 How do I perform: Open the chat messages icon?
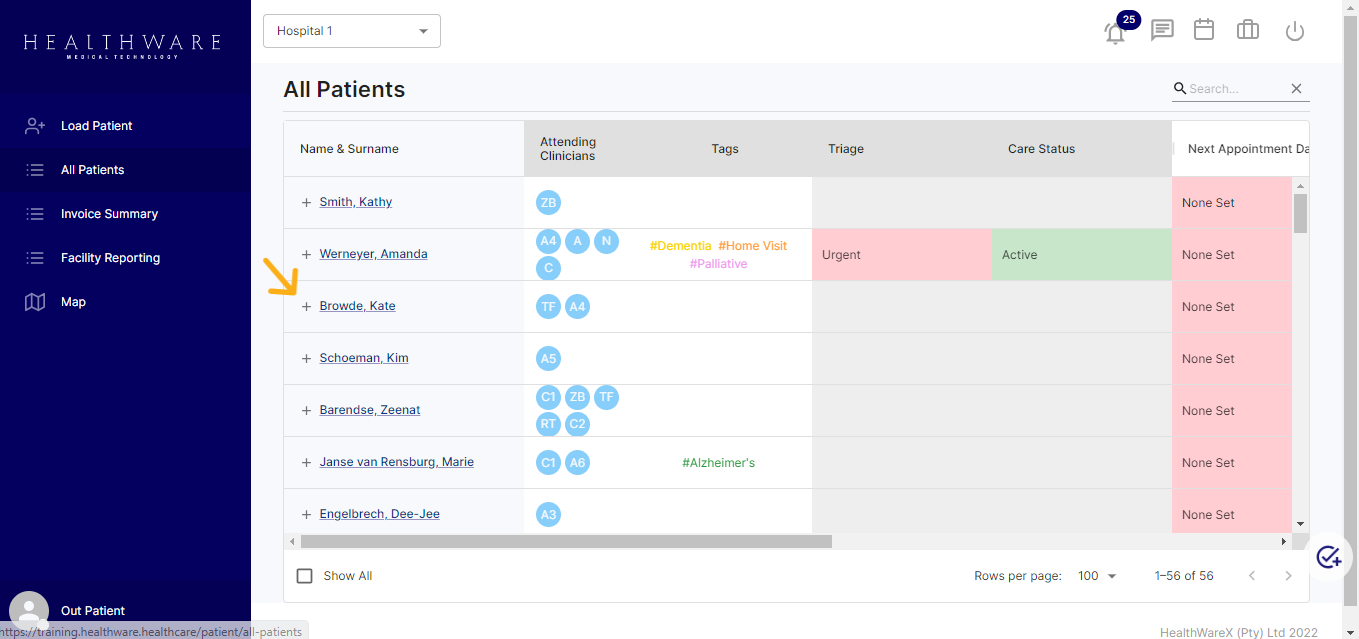pyautogui.click(x=1162, y=30)
